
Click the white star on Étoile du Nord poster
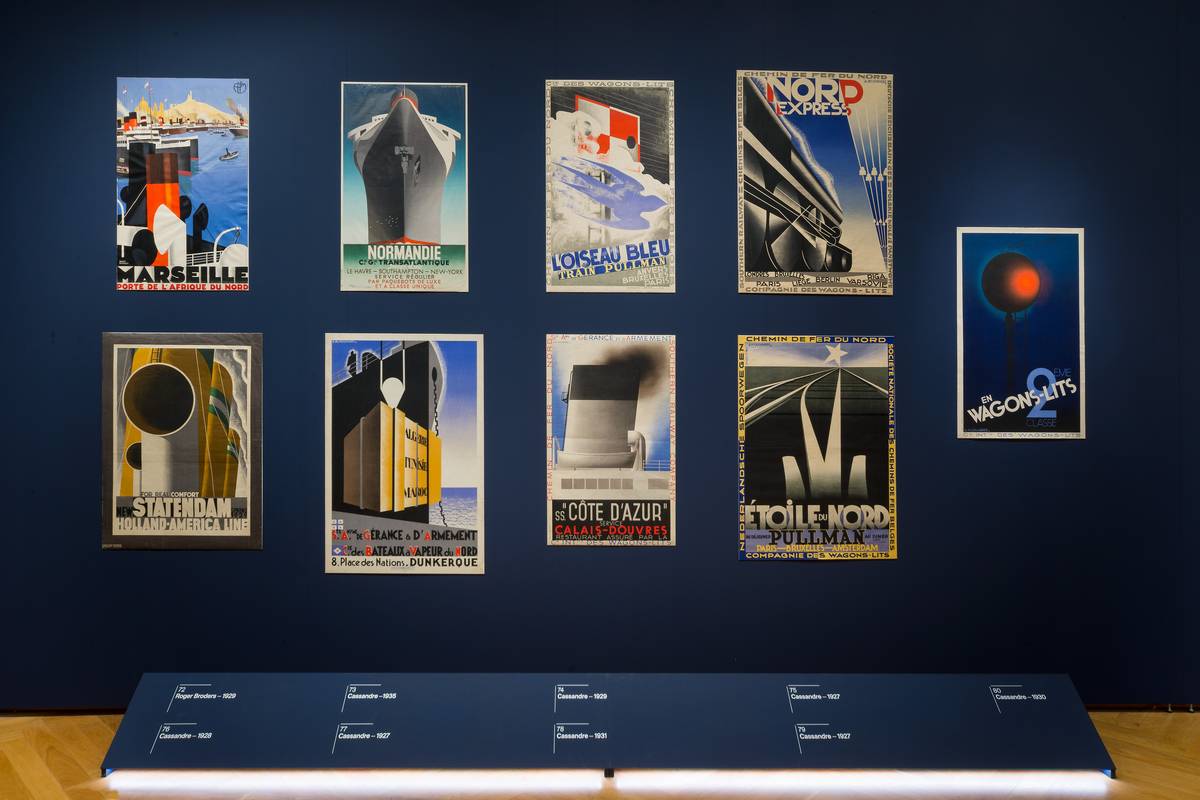pos(835,353)
